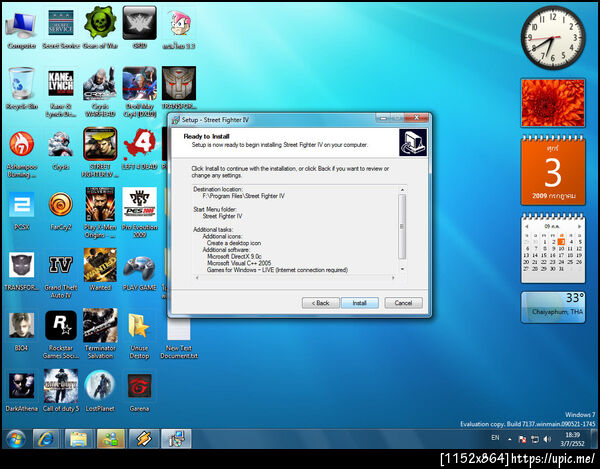Viewport: 600px width, 469px height.
Task: Select the GRID desktop icon
Action: point(139,29)
